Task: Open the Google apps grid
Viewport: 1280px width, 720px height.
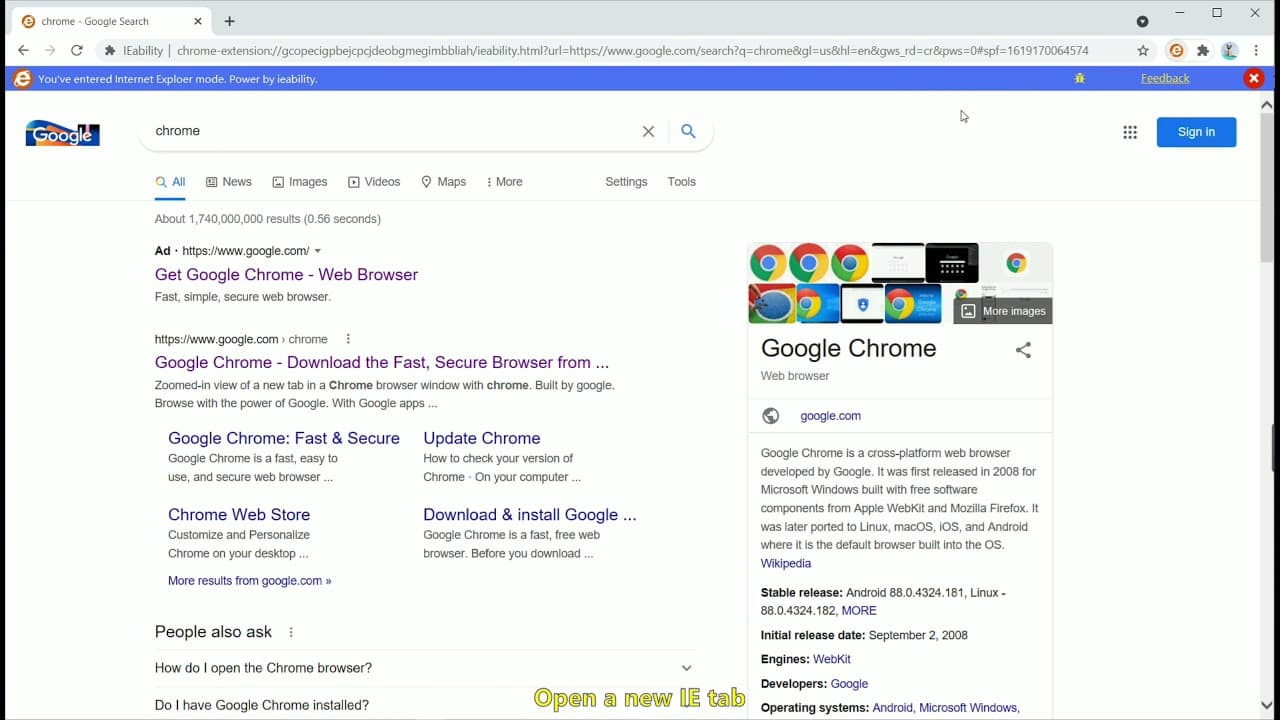Action: (x=1130, y=132)
